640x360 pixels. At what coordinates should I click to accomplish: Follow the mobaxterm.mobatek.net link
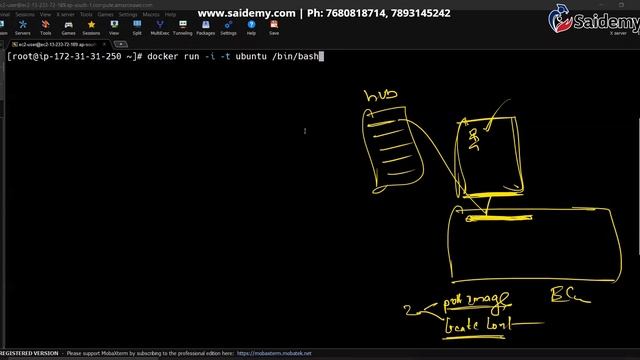274,353
